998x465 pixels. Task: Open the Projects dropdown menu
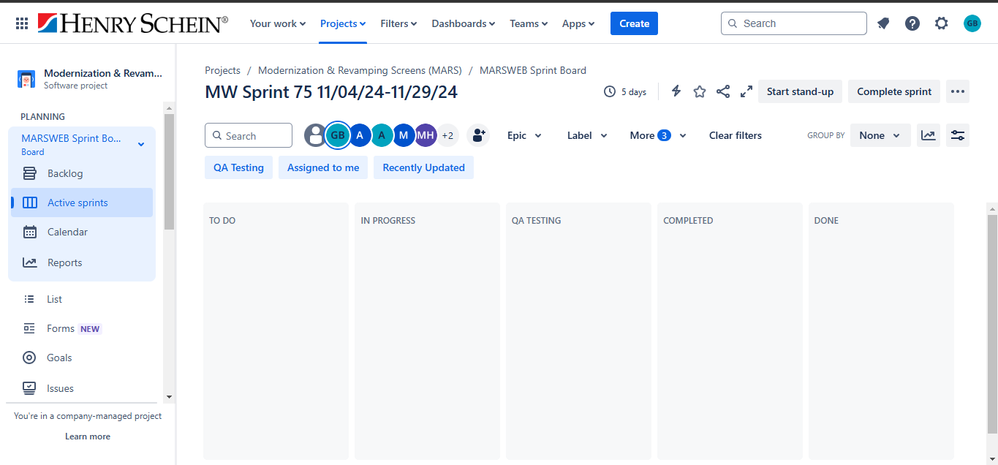343,24
